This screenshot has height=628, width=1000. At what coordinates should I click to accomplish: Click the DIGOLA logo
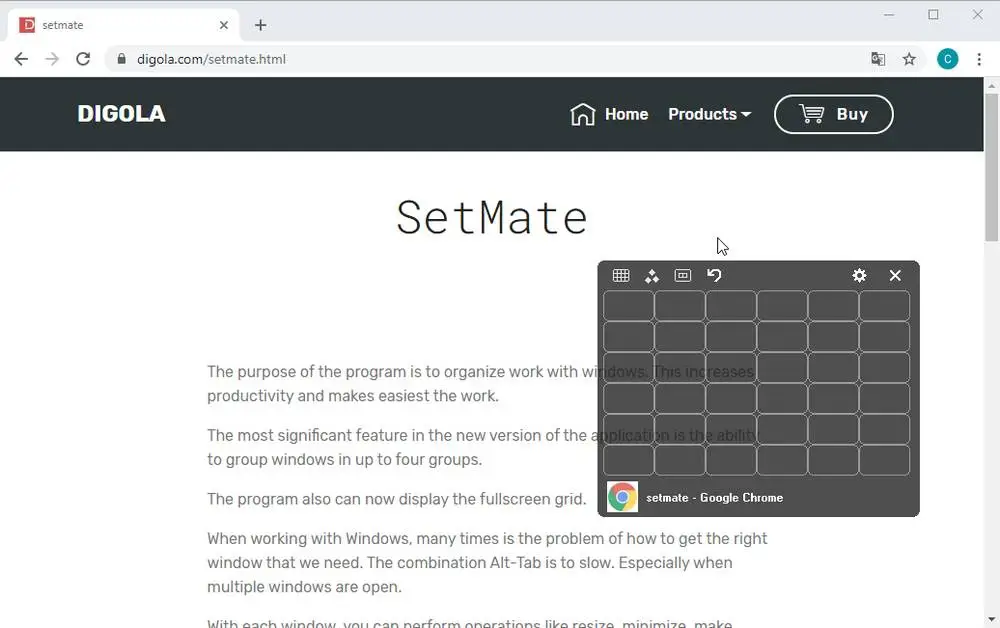click(x=121, y=114)
